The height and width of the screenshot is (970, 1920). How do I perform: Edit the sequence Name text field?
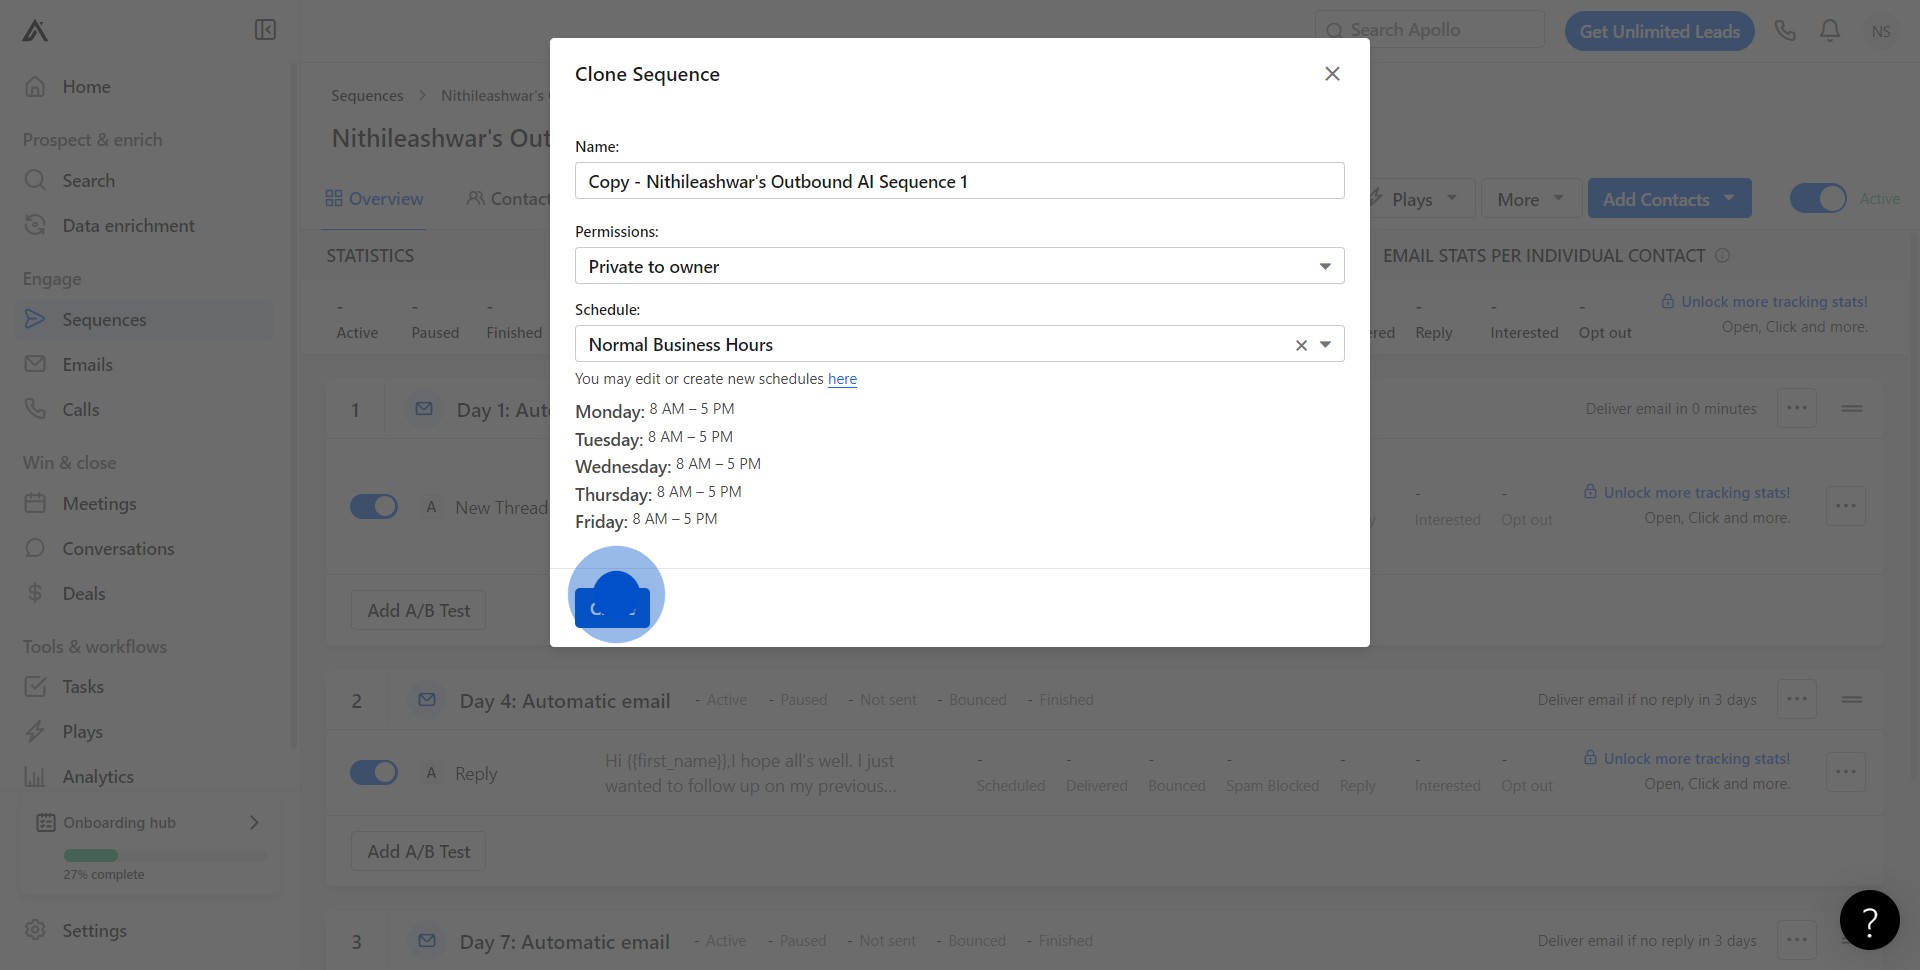click(959, 181)
